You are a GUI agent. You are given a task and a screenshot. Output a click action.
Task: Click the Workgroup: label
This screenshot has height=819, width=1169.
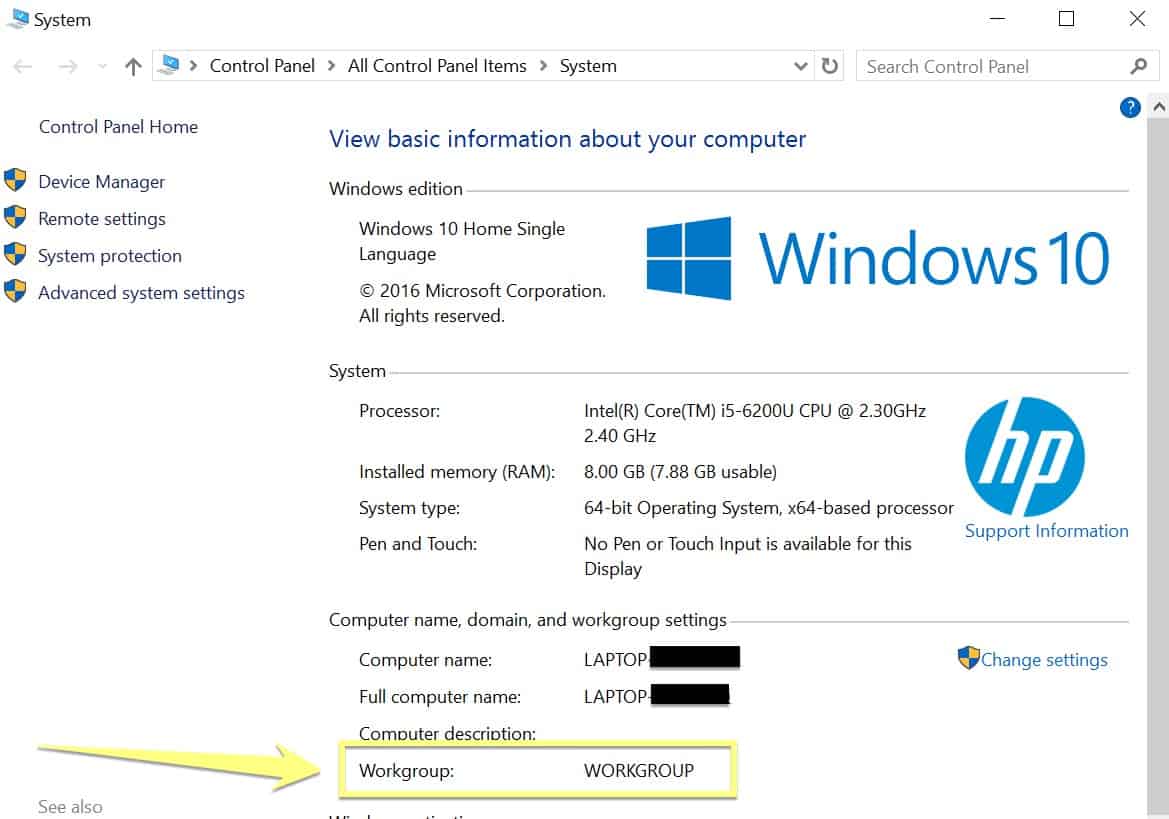click(406, 771)
